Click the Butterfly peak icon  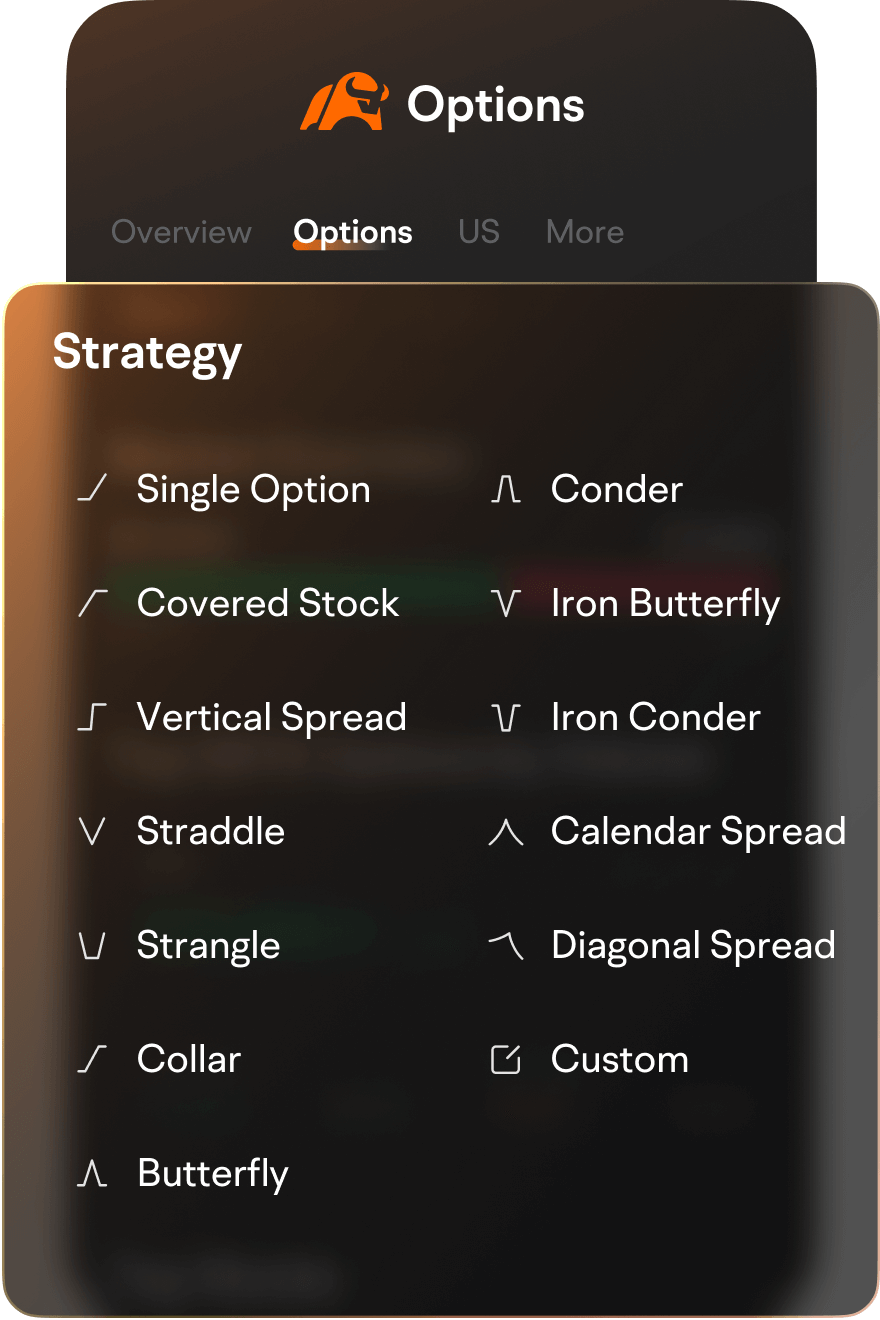[92, 1174]
